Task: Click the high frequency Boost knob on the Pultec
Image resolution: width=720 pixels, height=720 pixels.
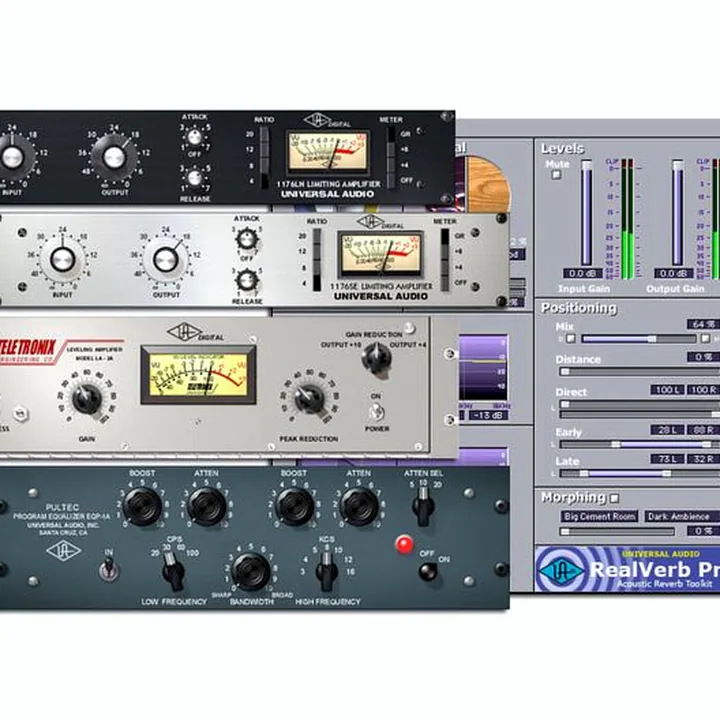Action: (x=294, y=506)
